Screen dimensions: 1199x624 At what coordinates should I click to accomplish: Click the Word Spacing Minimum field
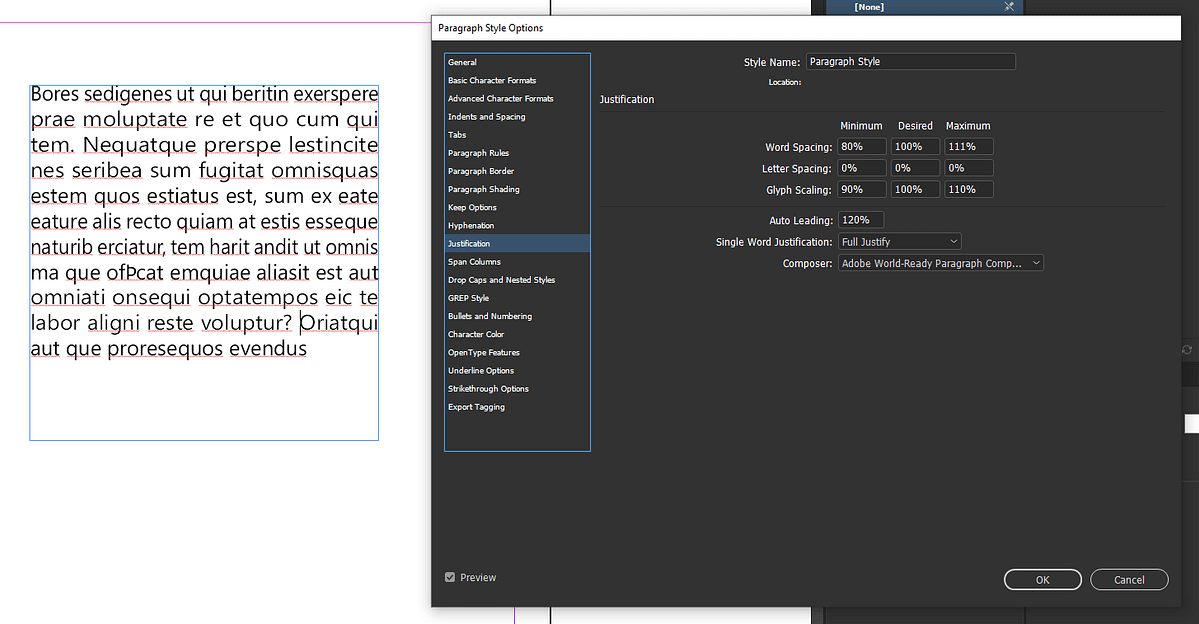pyautogui.click(x=862, y=147)
